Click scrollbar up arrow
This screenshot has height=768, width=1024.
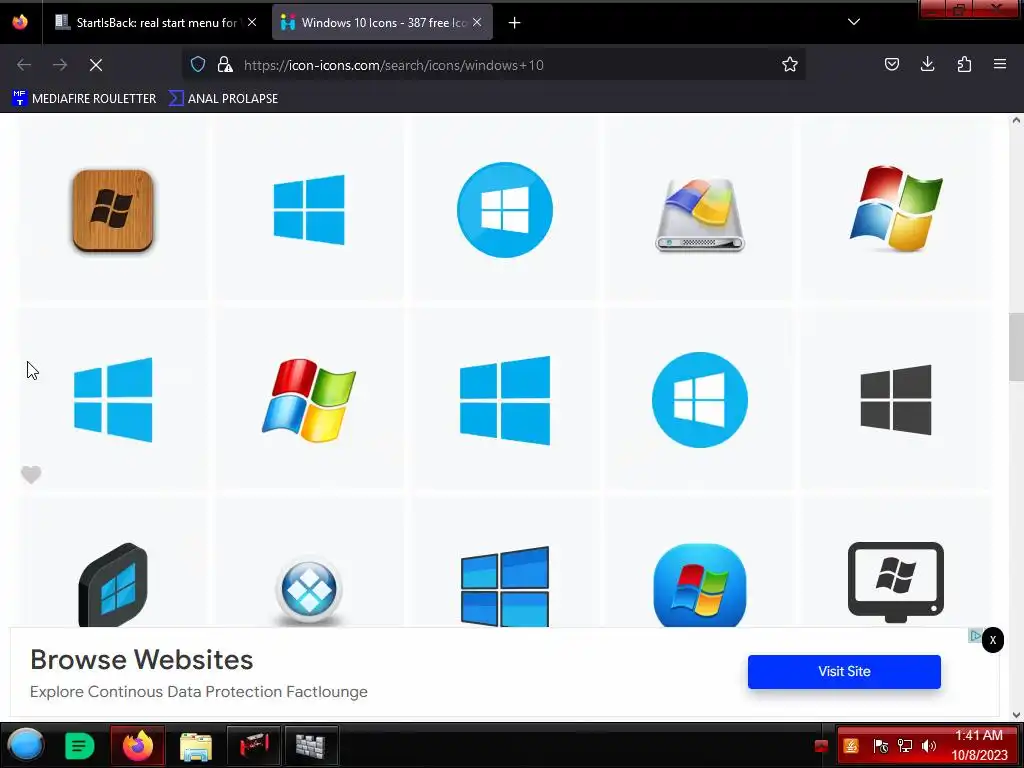[x=1016, y=121]
